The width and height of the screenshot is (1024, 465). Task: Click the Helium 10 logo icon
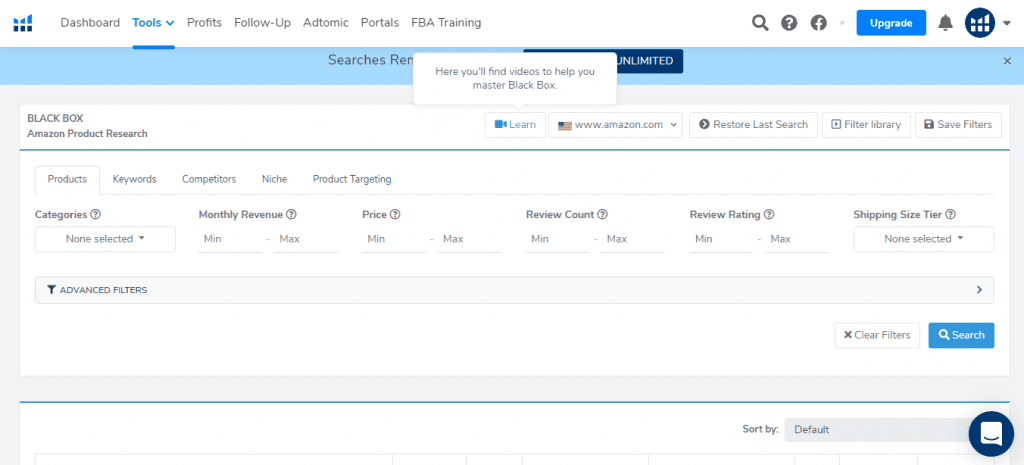point(23,24)
